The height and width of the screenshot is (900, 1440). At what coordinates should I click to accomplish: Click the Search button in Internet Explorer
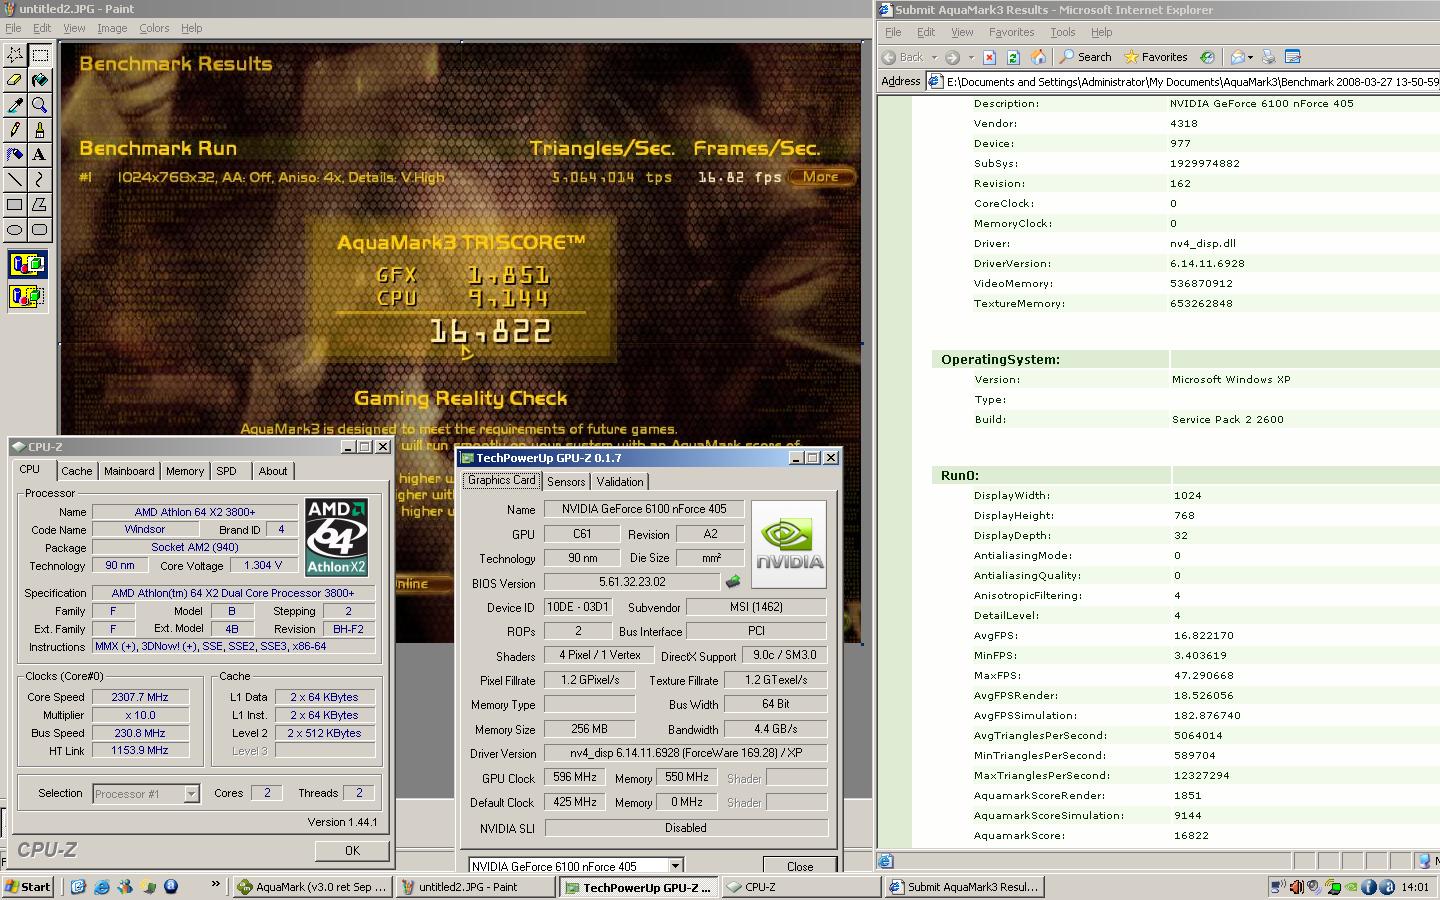pyautogui.click(x=1085, y=57)
